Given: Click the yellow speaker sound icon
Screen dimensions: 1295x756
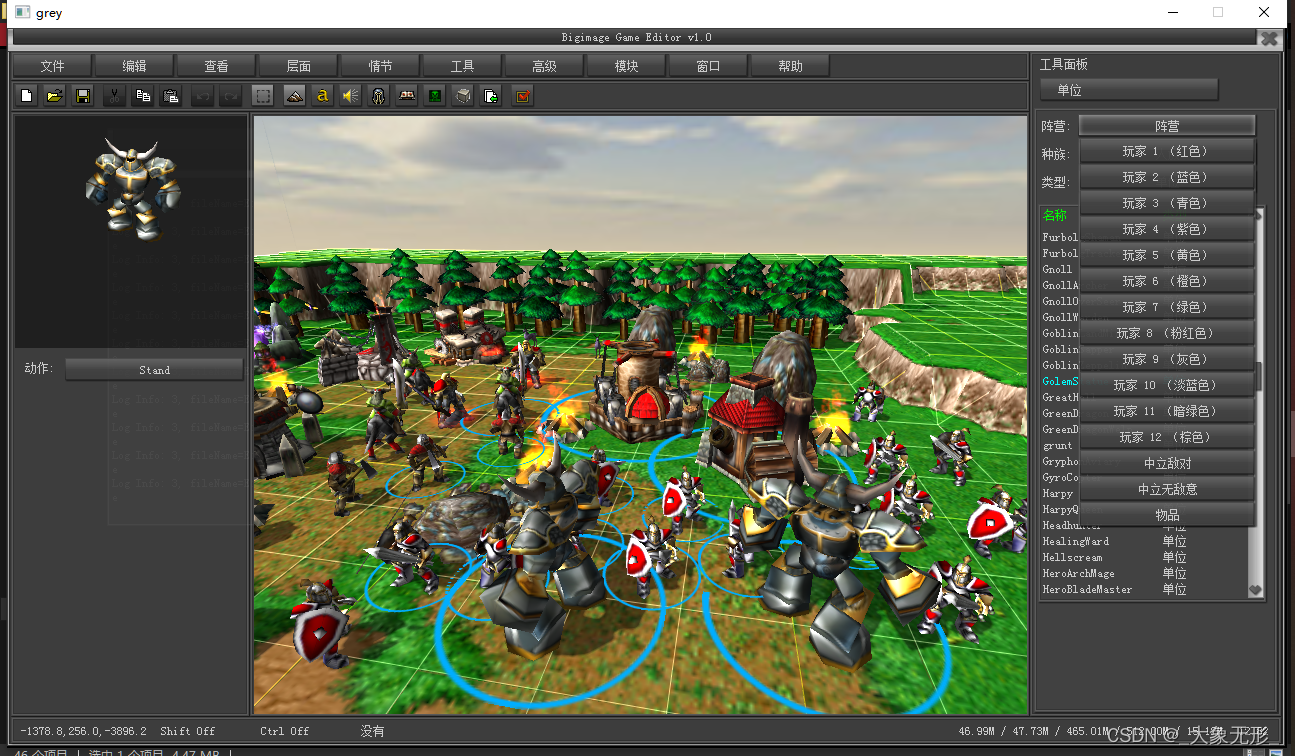Looking at the screenshot, I should (350, 96).
